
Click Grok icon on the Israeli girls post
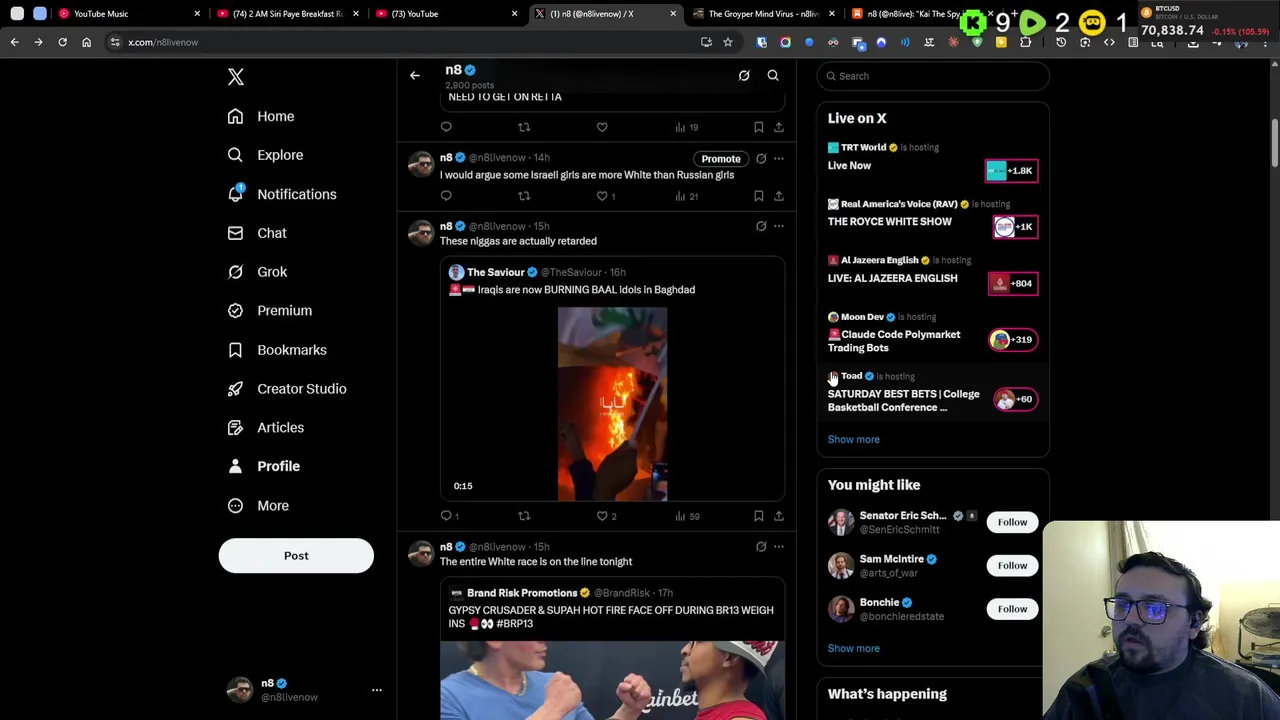click(761, 158)
